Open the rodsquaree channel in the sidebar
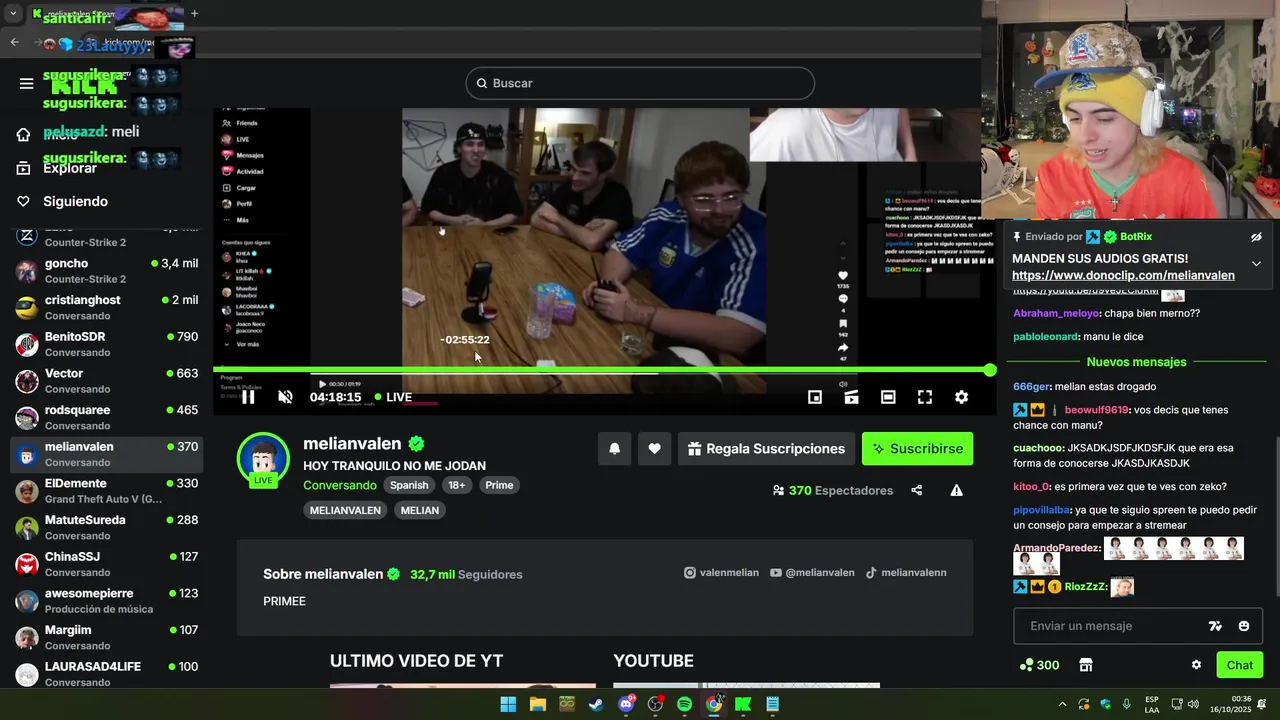 pos(107,417)
